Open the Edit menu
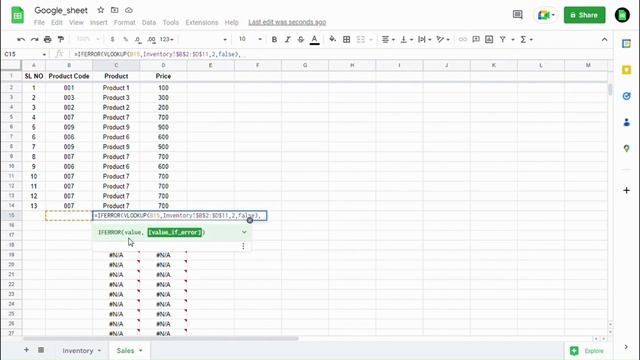Image resolution: width=640 pixels, height=360 pixels. click(57, 22)
